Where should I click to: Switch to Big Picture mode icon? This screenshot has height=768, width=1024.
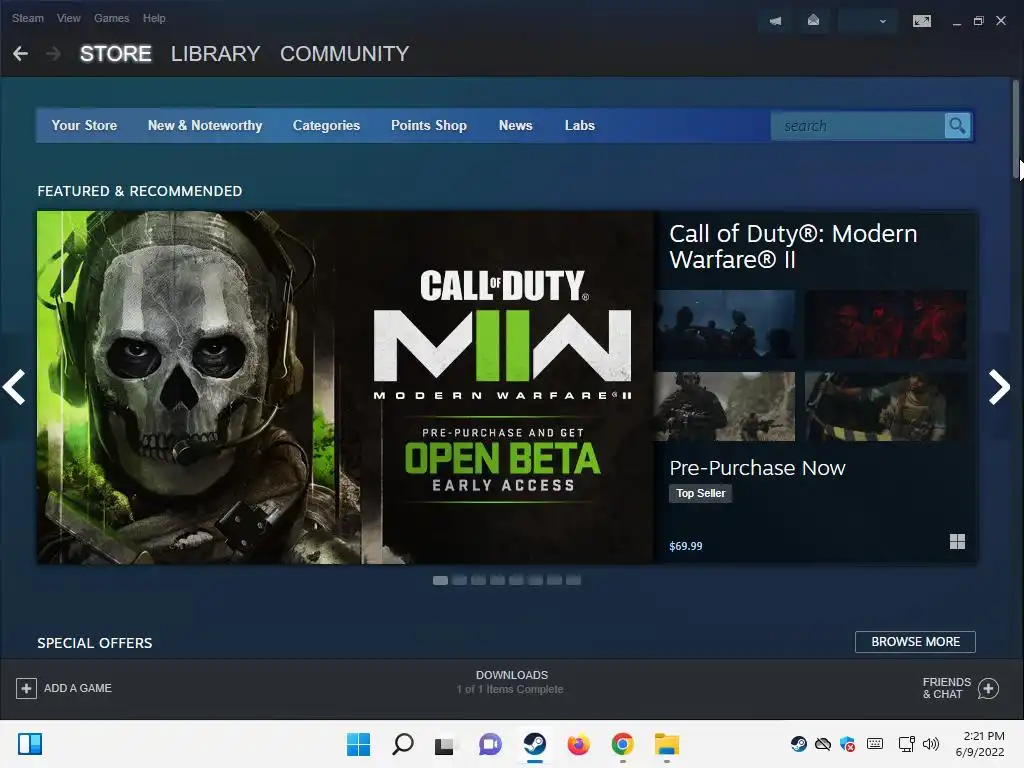[921, 21]
